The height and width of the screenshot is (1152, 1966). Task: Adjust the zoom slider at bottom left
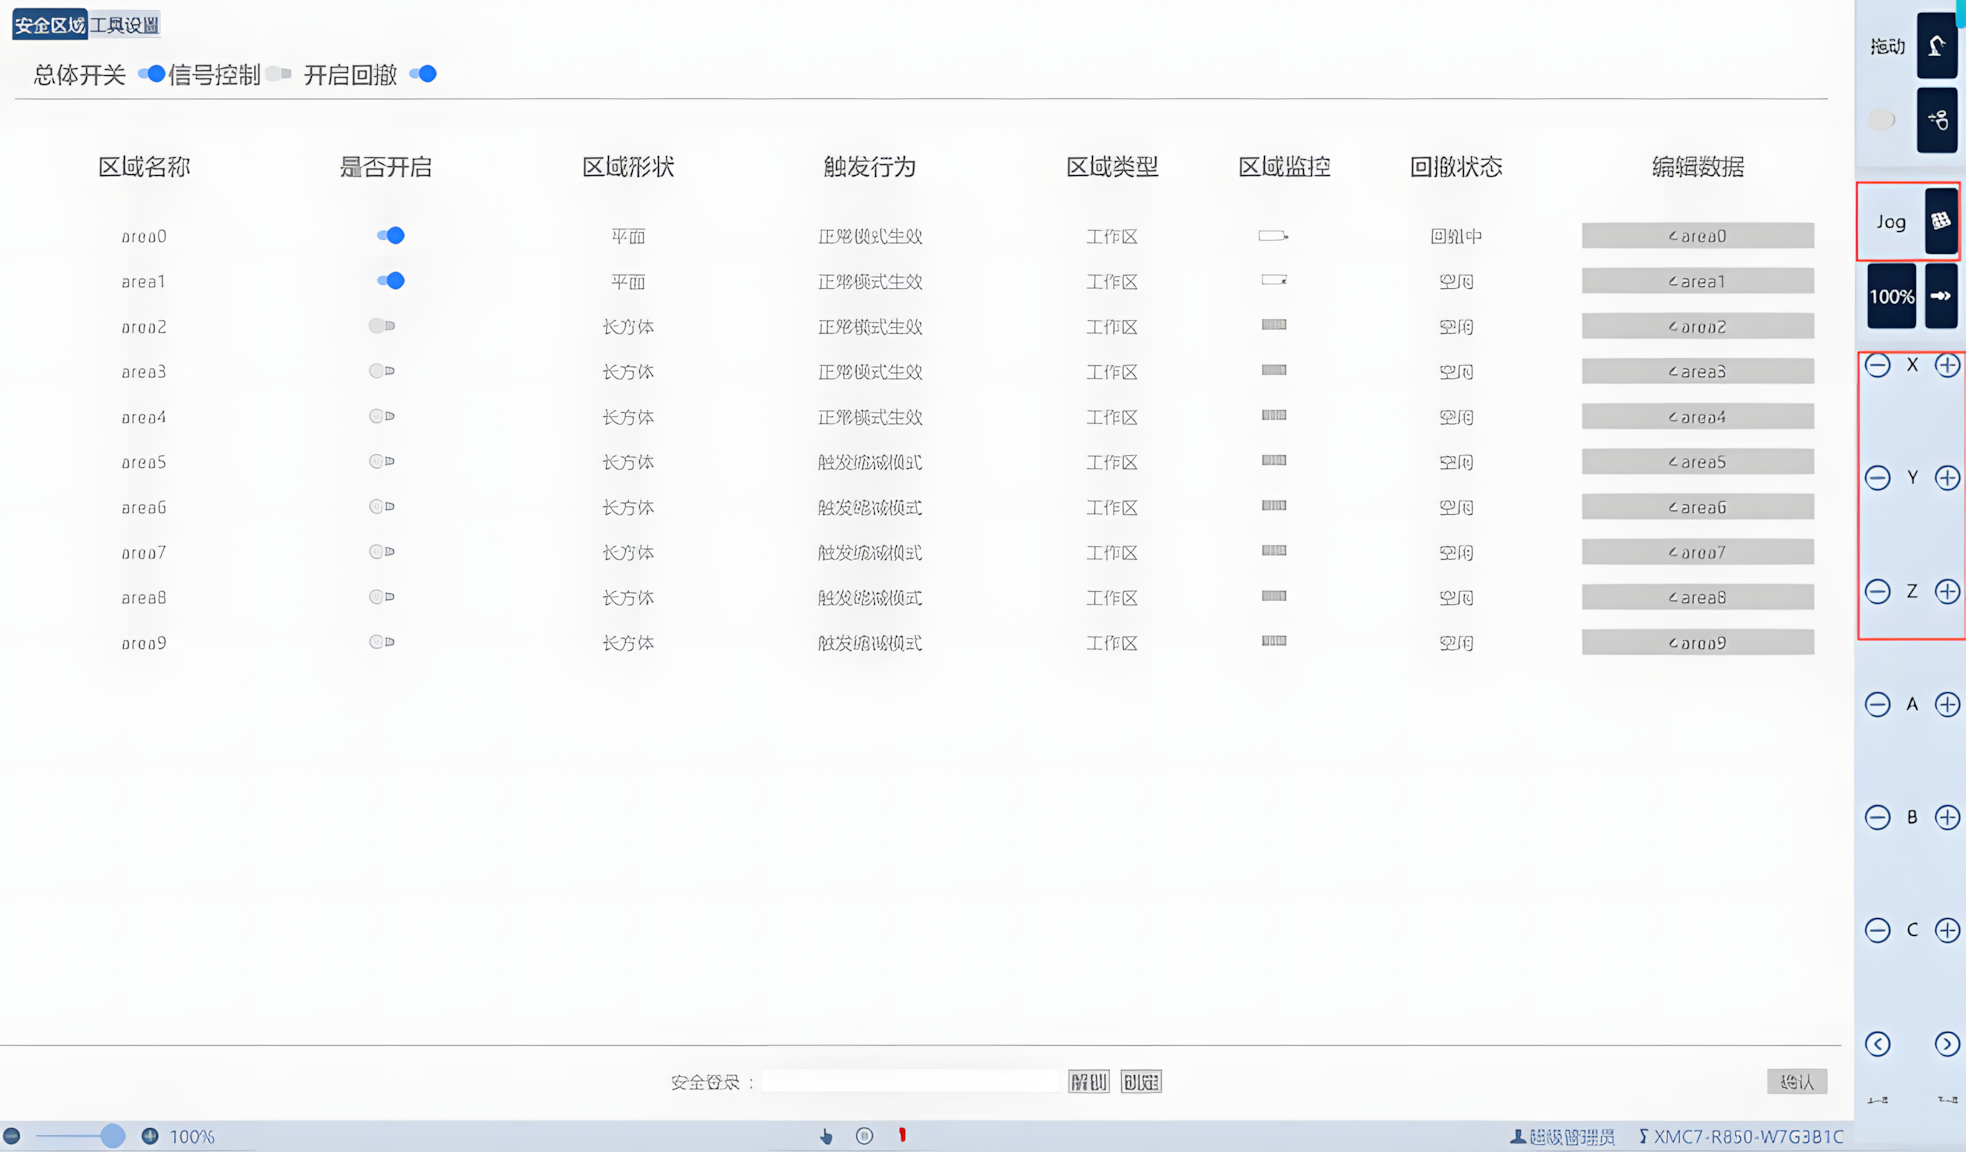[x=112, y=1136]
